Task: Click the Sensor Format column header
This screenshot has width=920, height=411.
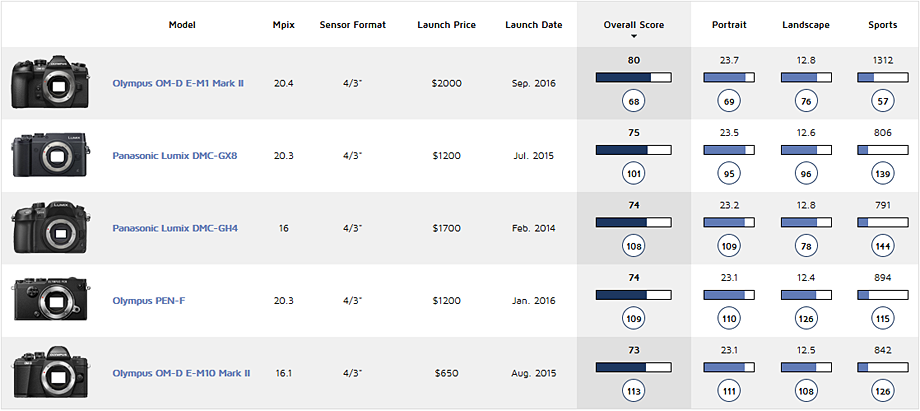Action: coord(353,25)
